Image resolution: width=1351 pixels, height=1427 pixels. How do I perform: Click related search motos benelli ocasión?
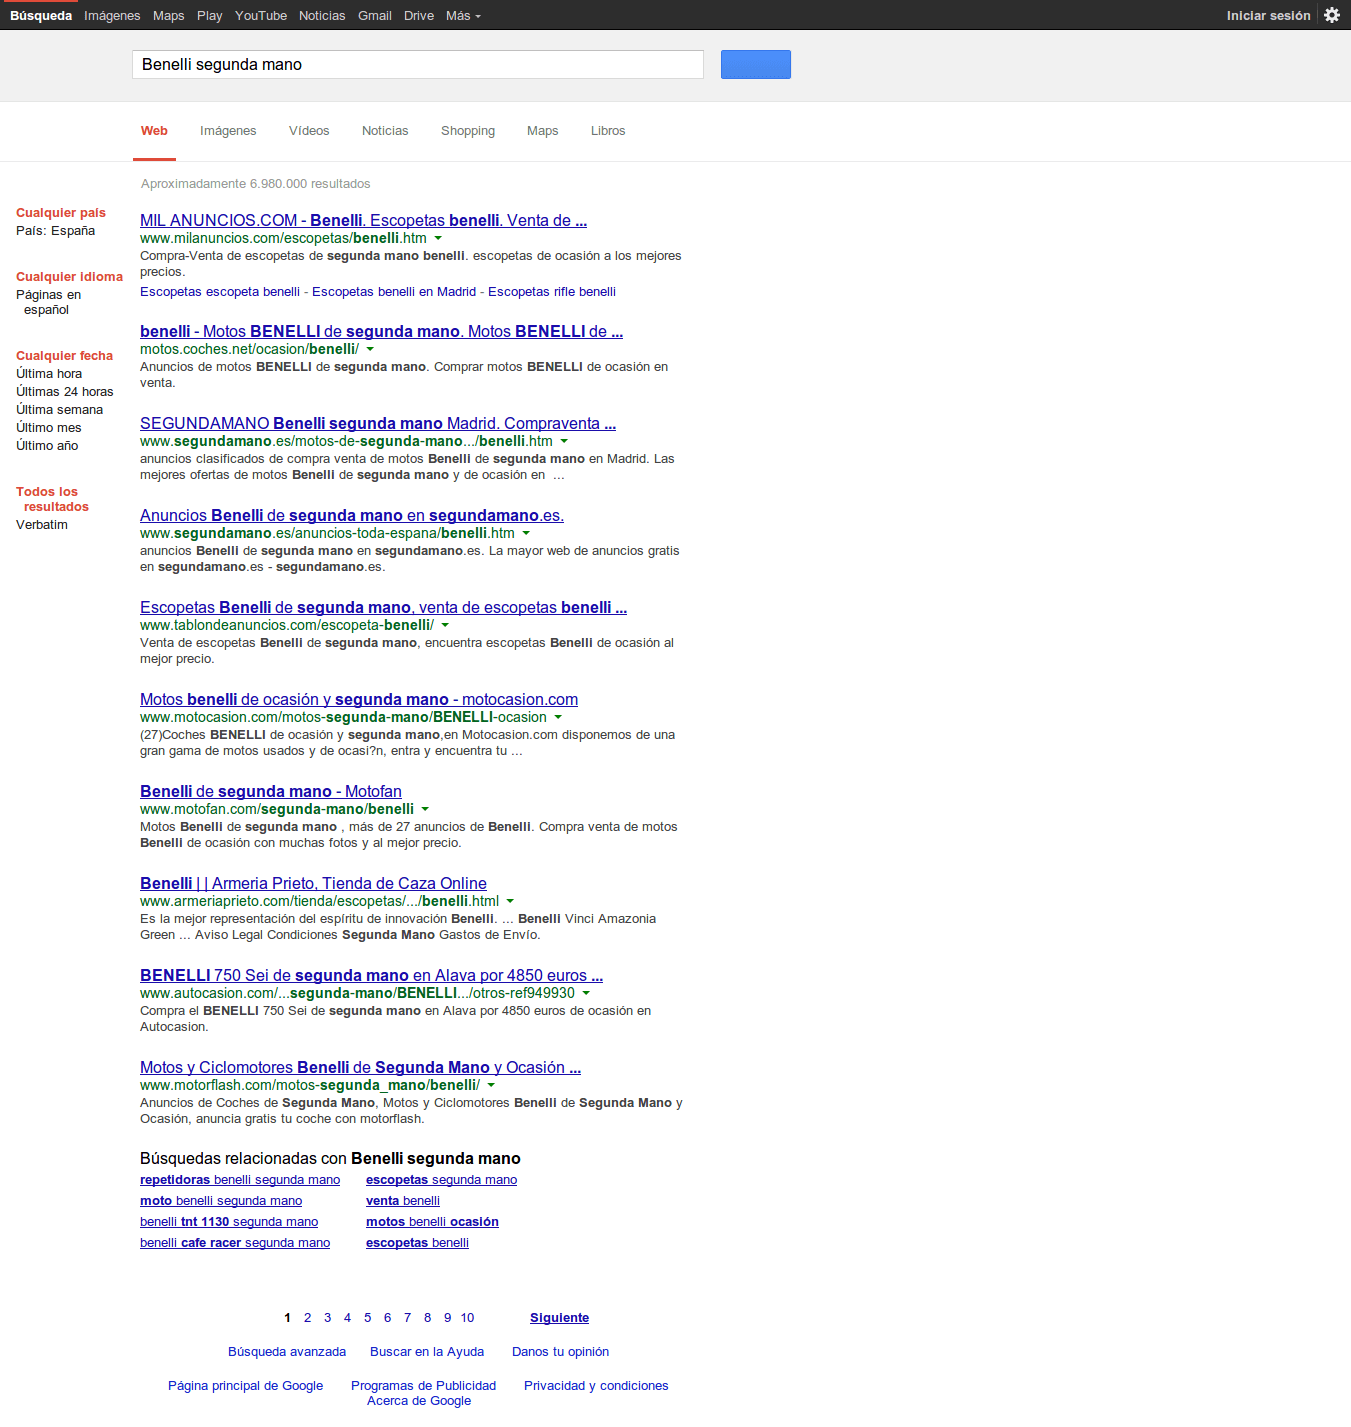point(432,1222)
